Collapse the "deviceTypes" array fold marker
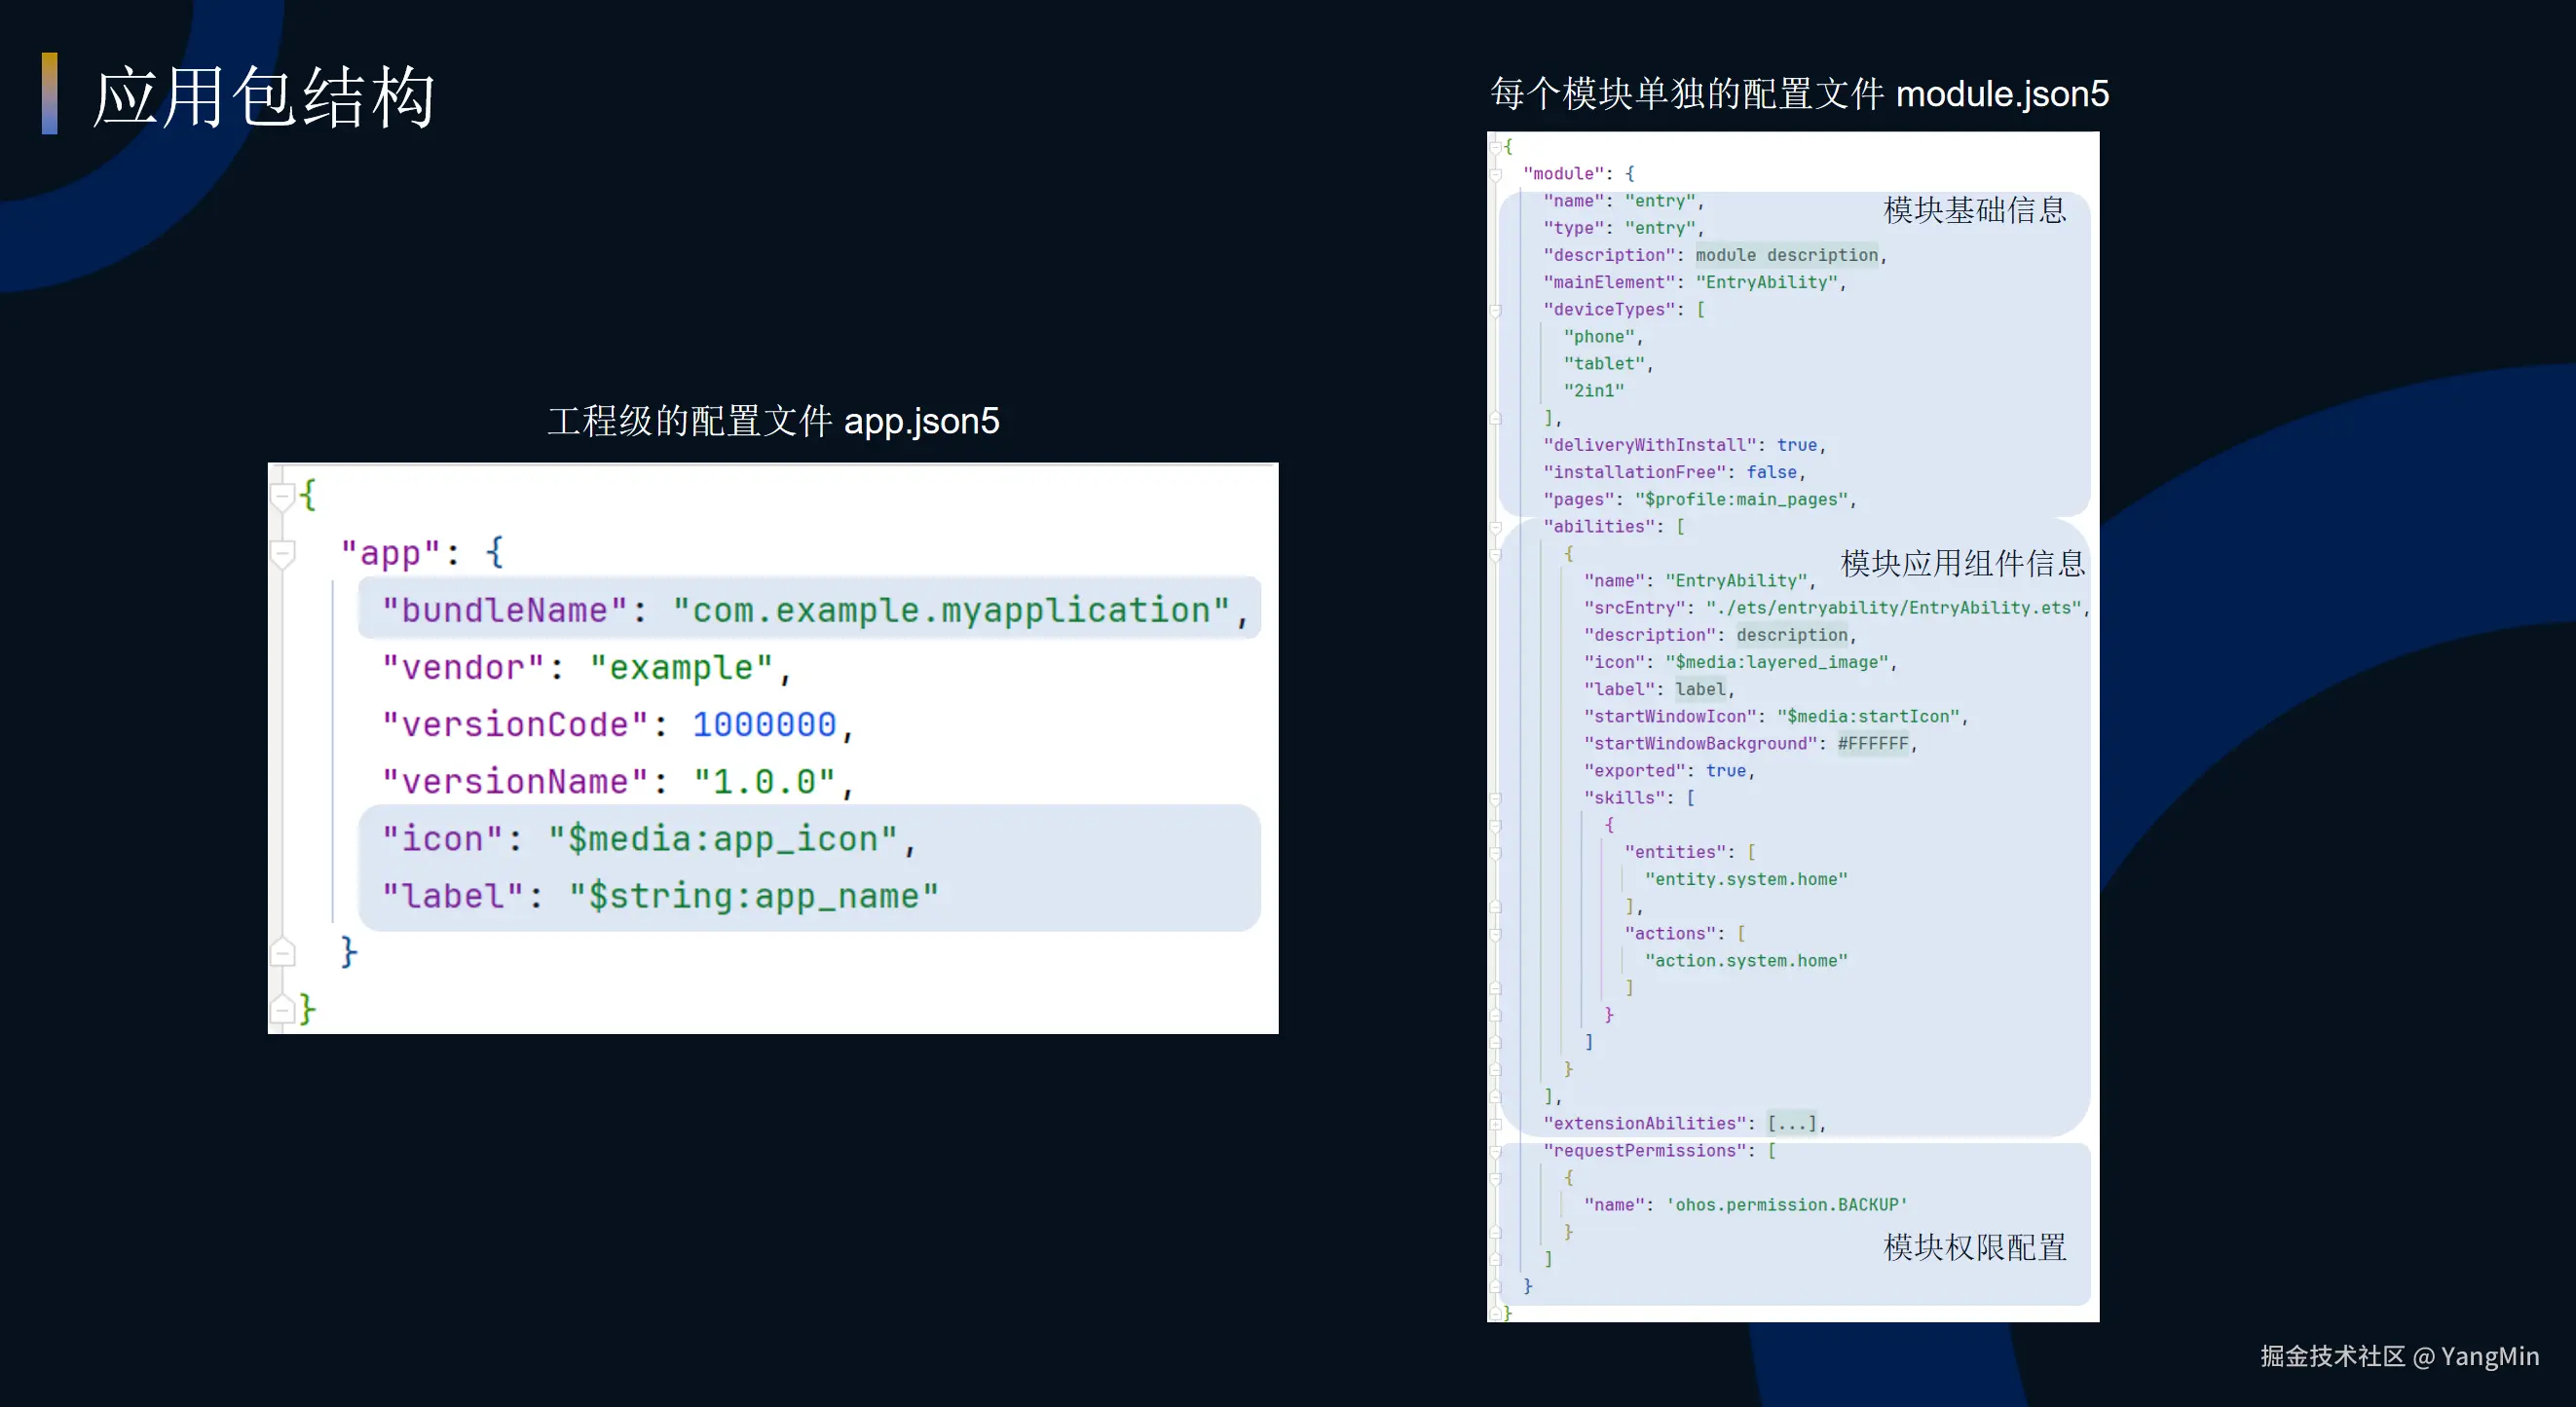The width and height of the screenshot is (2576, 1407). (x=1496, y=310)
